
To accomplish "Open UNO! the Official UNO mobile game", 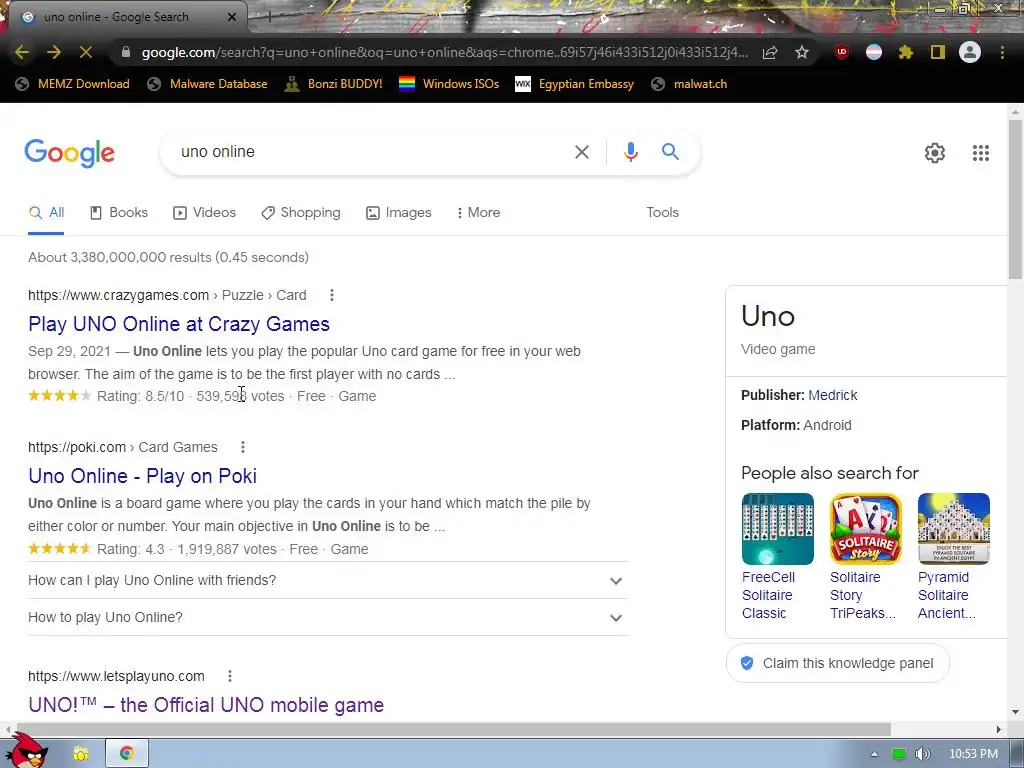I will (x=206, y=705).
